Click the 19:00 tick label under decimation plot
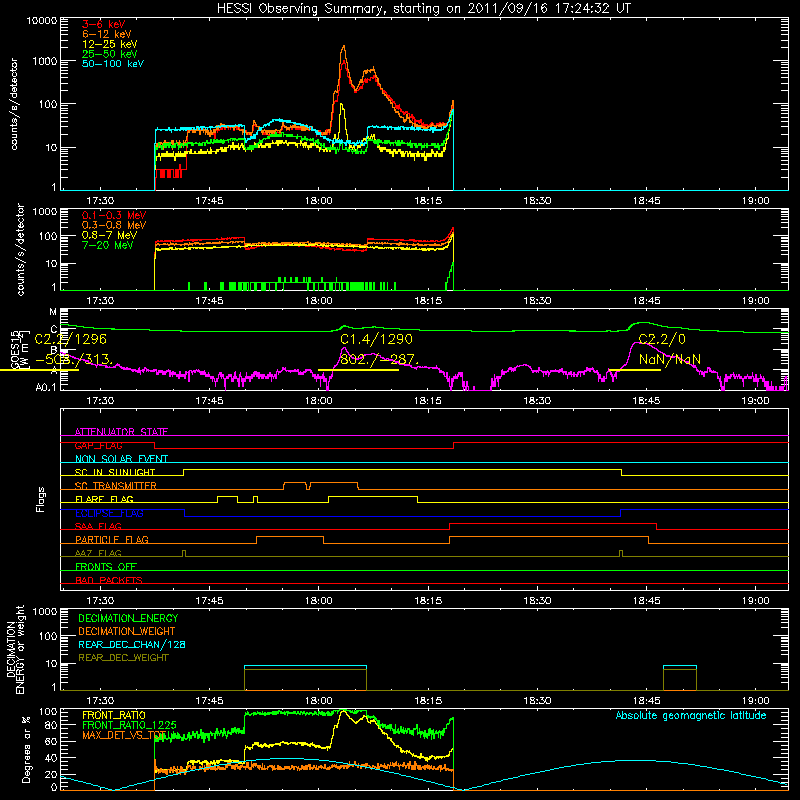Viewport: 800px width, 800px height. (x=756, y=701)
